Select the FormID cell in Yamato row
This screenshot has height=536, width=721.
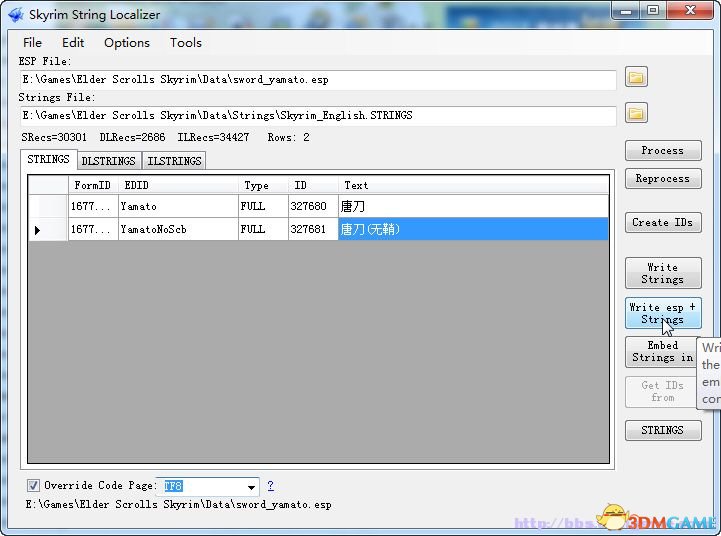[x=93, y=206]
